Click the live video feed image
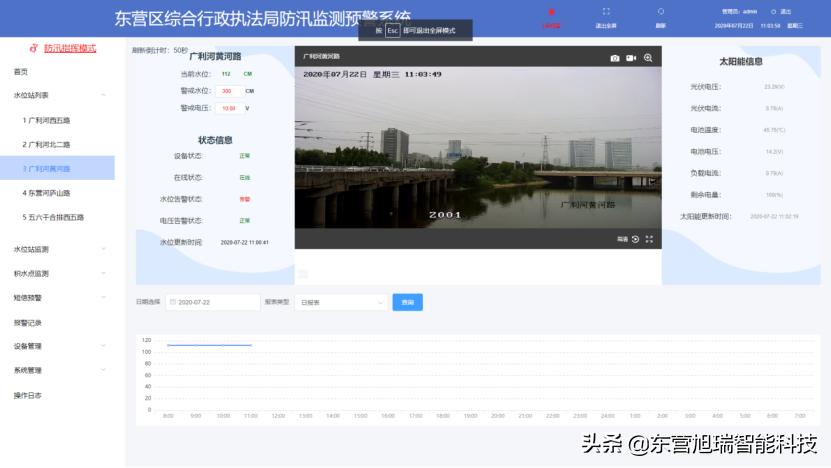 pyautogui.click(x=478, y=147)
